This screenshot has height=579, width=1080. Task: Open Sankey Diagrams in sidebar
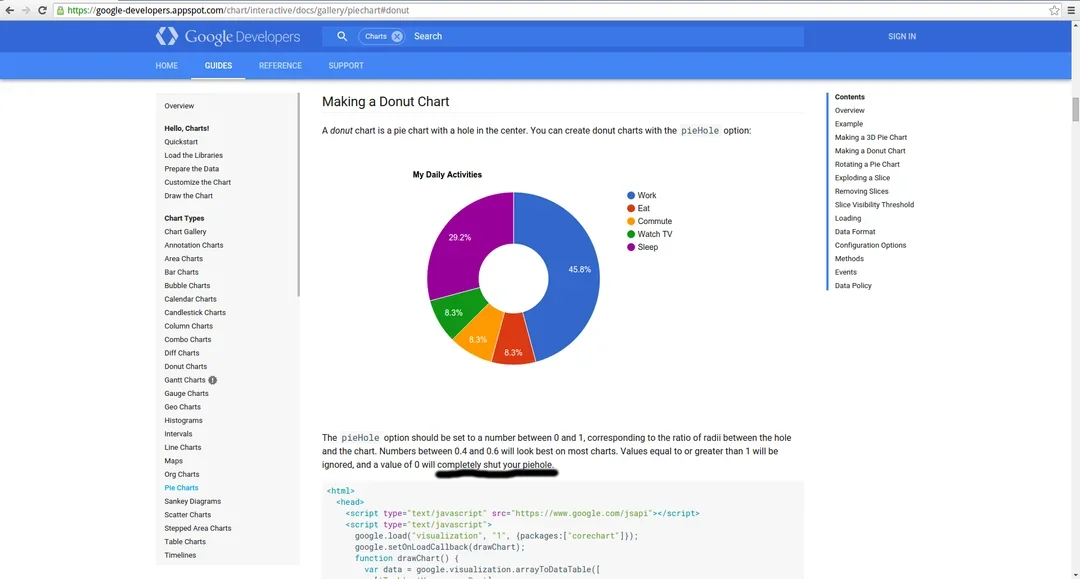tap(193, 501)
